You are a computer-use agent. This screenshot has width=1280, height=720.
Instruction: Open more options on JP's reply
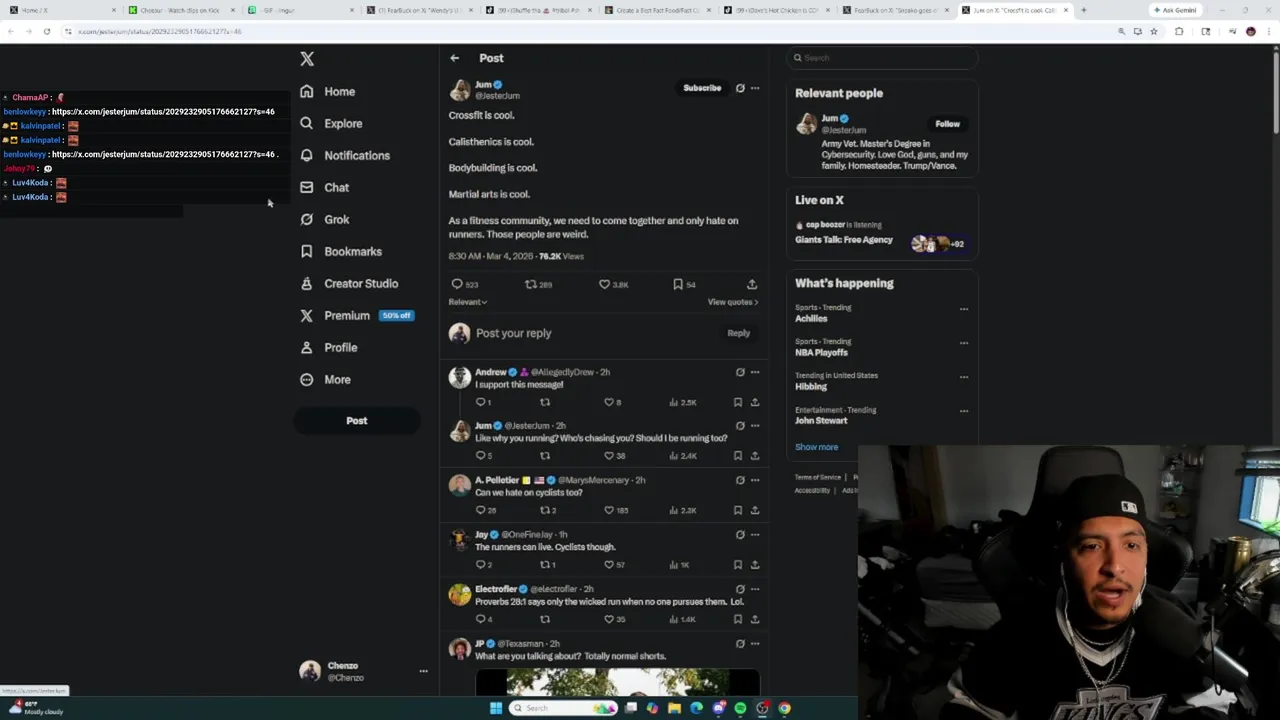(755, 644)
